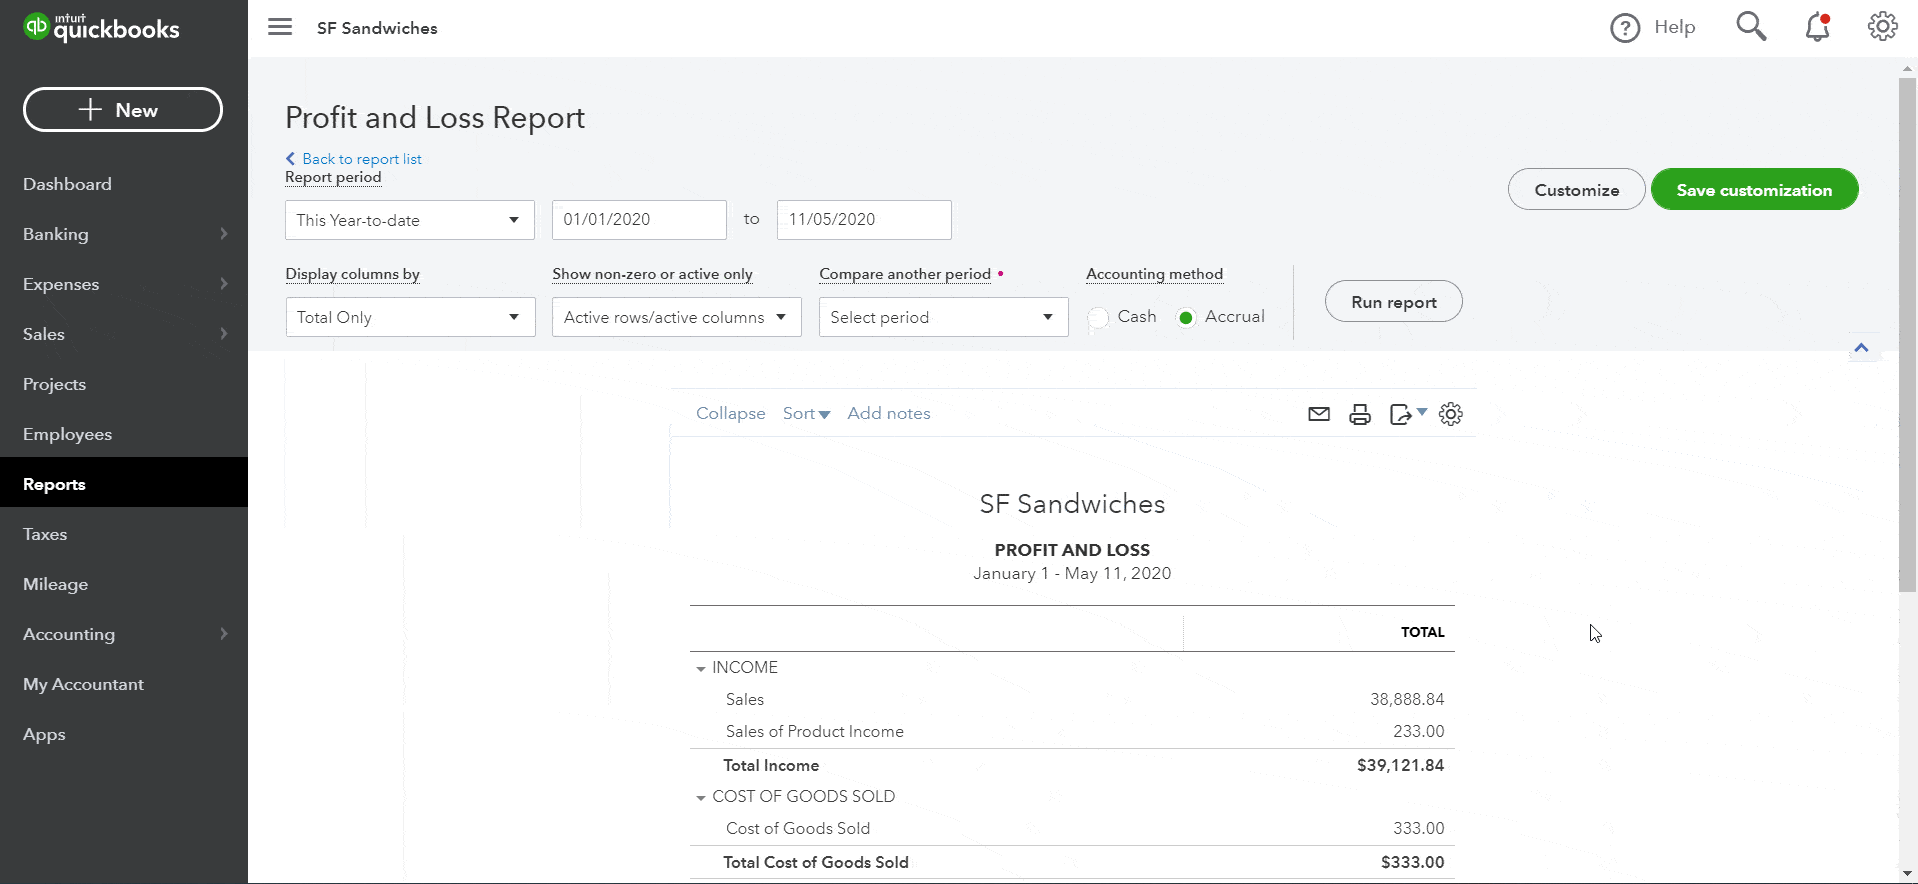1918x884 pixels.
Task: Toggle the hamburger navigation menu
Action: pos(280,27)
